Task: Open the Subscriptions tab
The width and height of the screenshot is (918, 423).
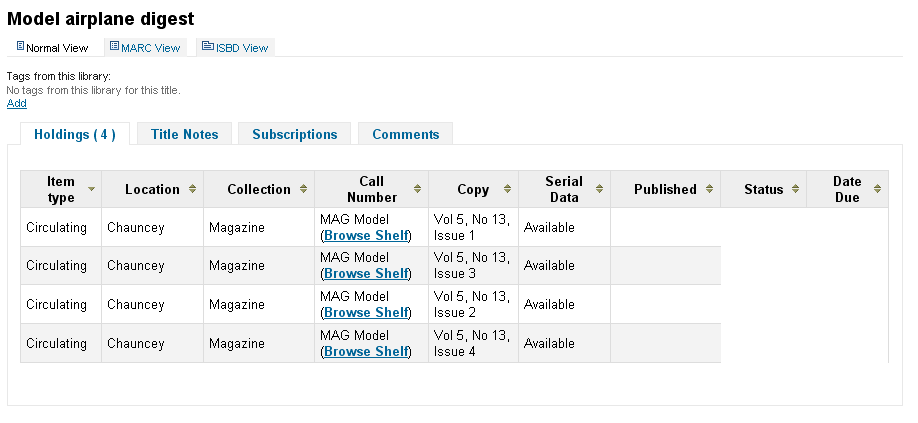Action: coord(294,134)
